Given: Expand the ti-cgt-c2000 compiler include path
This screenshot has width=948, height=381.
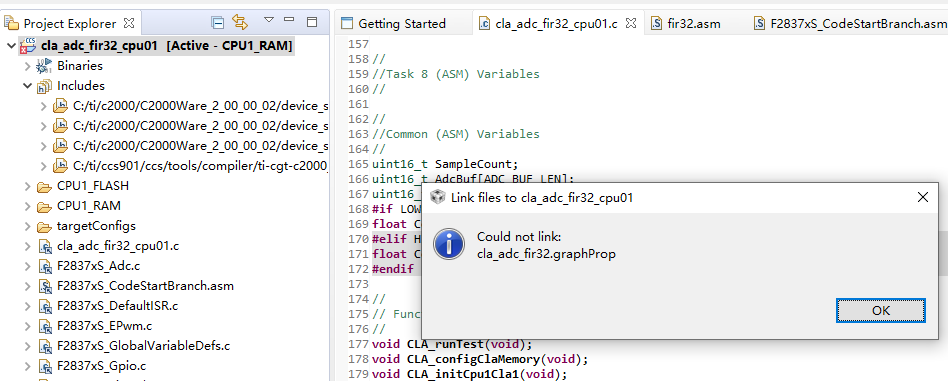Looking at the screenshot, I should (x=43, y=166).
